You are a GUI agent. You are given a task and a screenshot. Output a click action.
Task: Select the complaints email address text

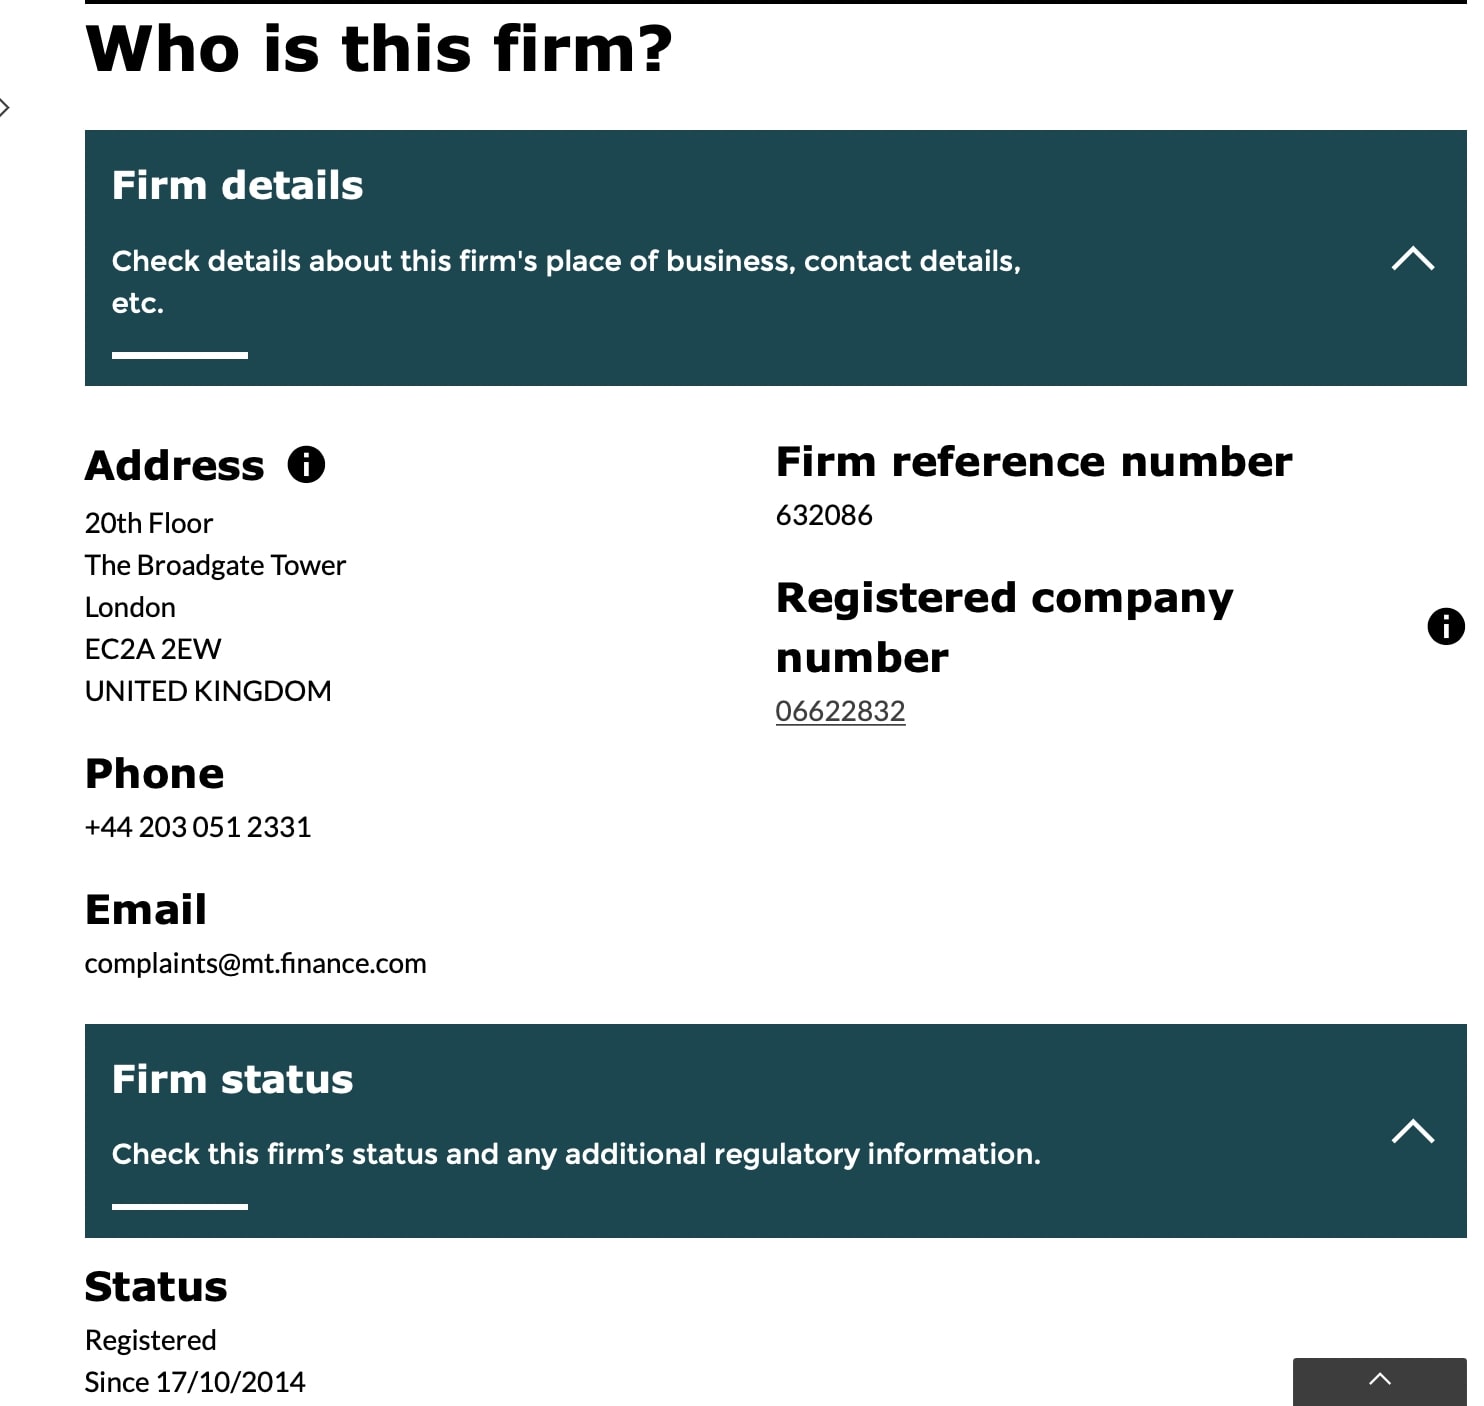[255, 963]
